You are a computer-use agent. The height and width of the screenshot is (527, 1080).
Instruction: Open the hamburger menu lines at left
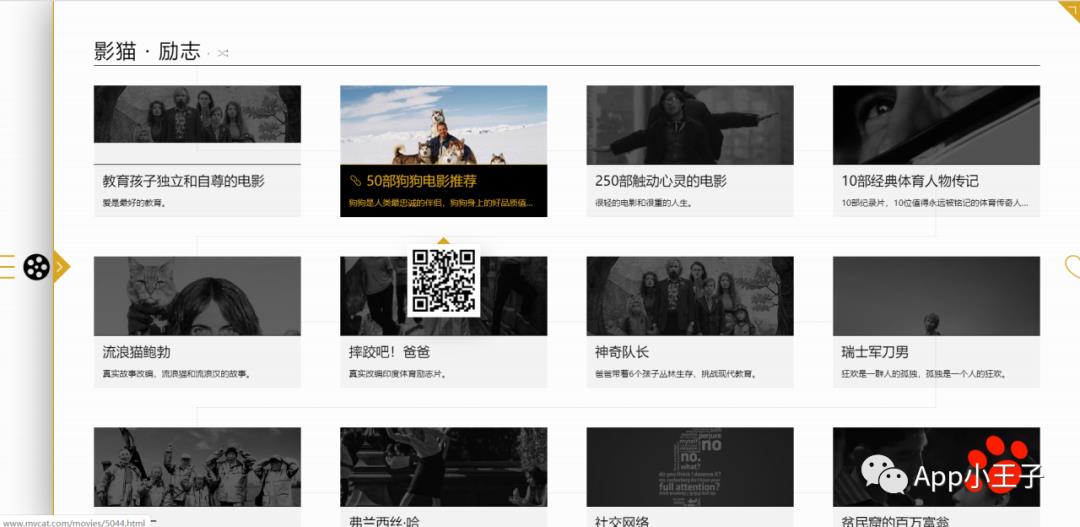[7, 267]
